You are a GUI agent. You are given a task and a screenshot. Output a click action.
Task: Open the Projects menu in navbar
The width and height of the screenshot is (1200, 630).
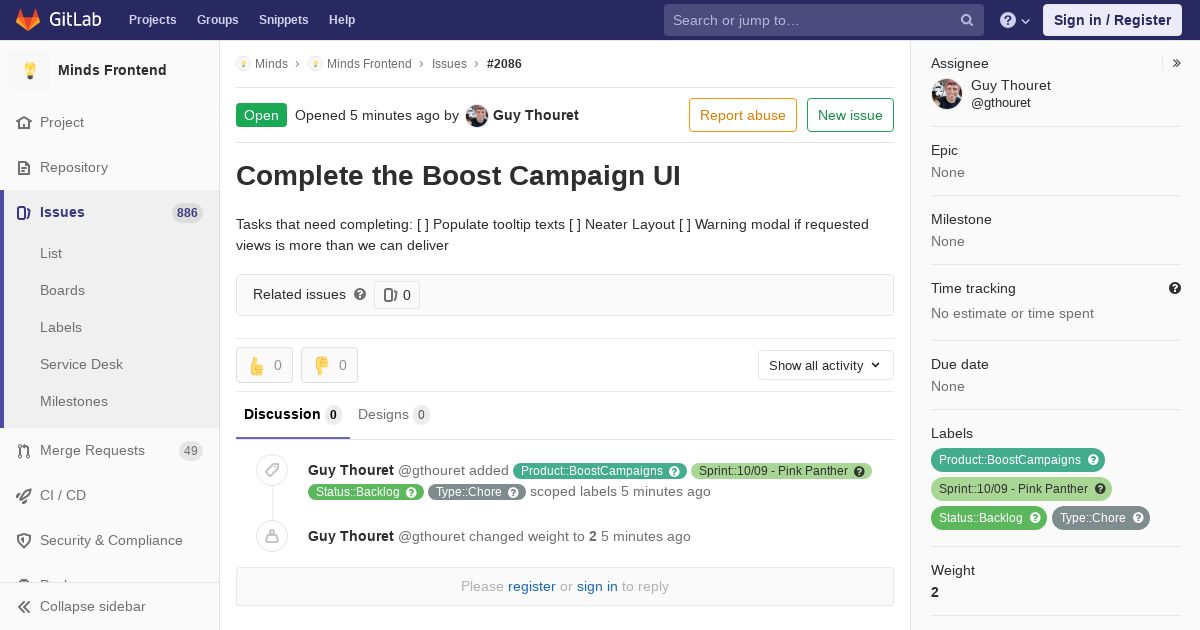[x=153, y=20]
